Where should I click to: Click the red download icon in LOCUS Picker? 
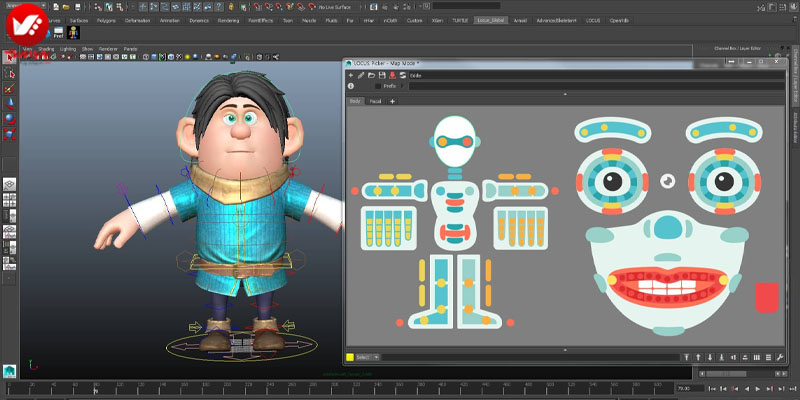392,75
